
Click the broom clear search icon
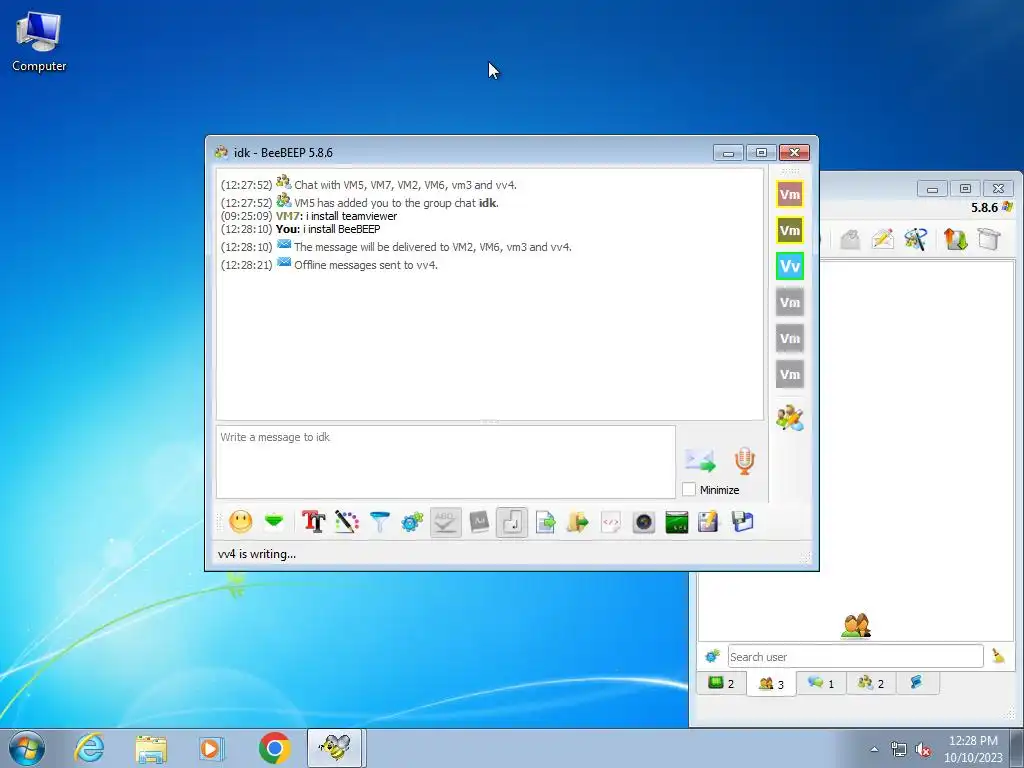998,656
